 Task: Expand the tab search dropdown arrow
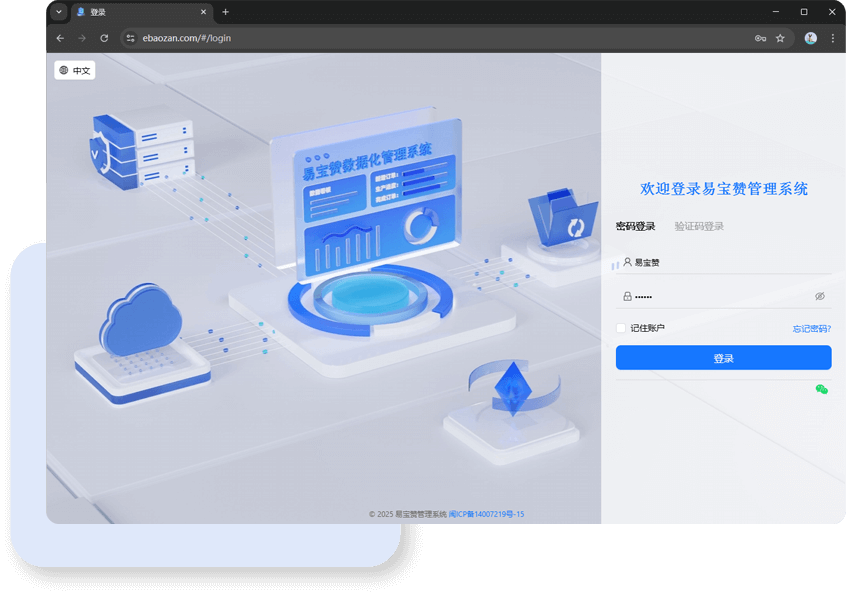(58, 12)
